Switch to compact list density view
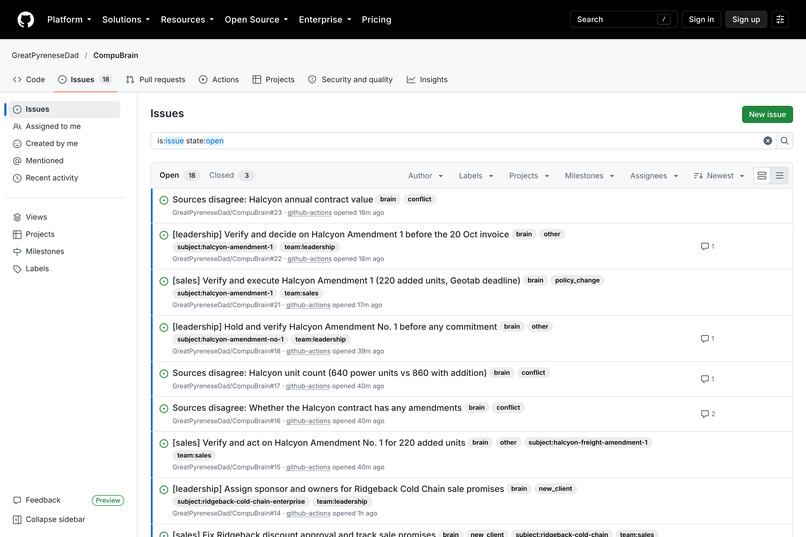Screen dimensions: 806x537 [779, 176]
